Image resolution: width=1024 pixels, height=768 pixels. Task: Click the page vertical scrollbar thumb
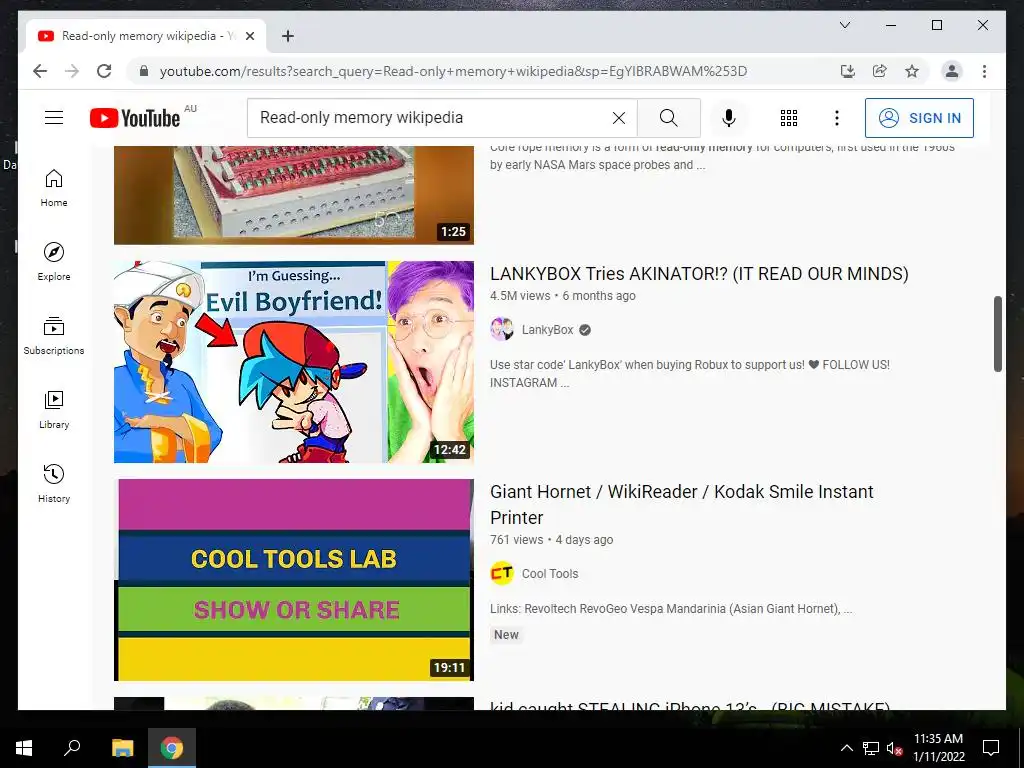tap(997, 334)
